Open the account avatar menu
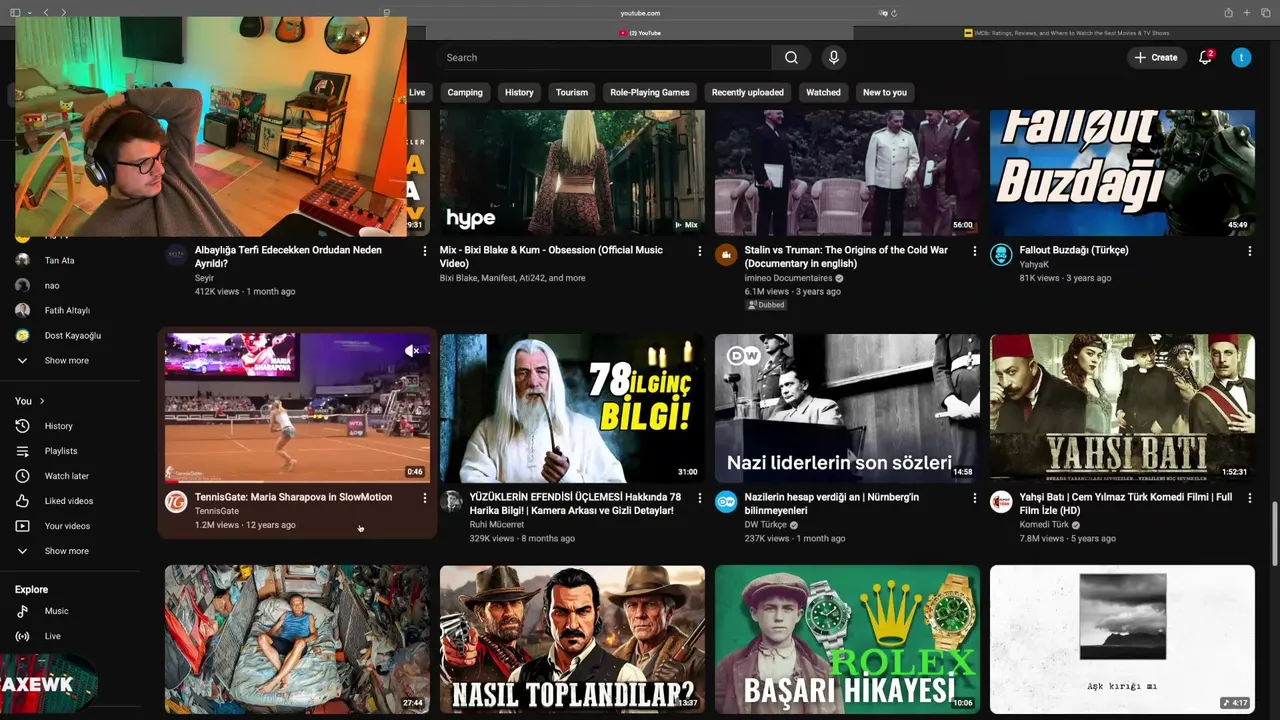Viewport: 1280px width, 720px height. point(1241,57)
